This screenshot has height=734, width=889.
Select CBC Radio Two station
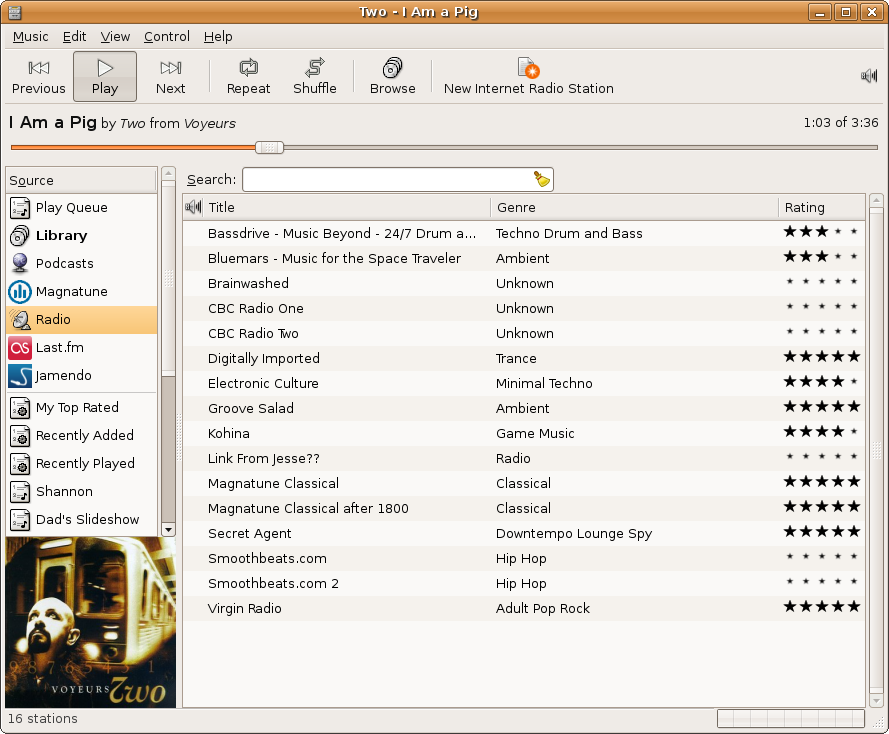(x=523, y=333)
